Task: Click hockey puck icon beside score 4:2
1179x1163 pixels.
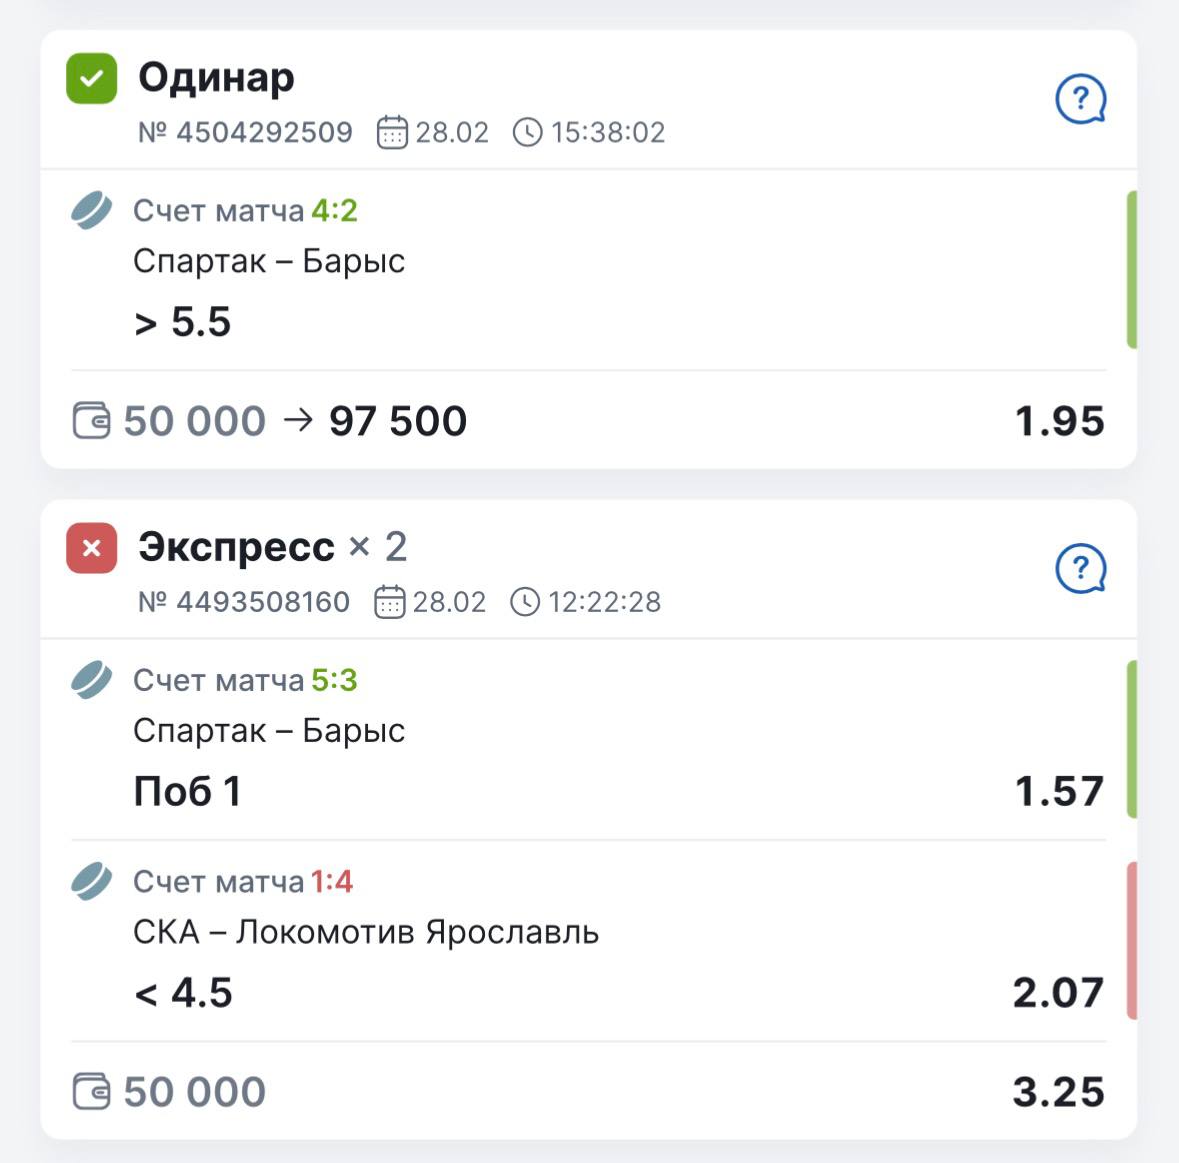Action: [x=91, y=211]
